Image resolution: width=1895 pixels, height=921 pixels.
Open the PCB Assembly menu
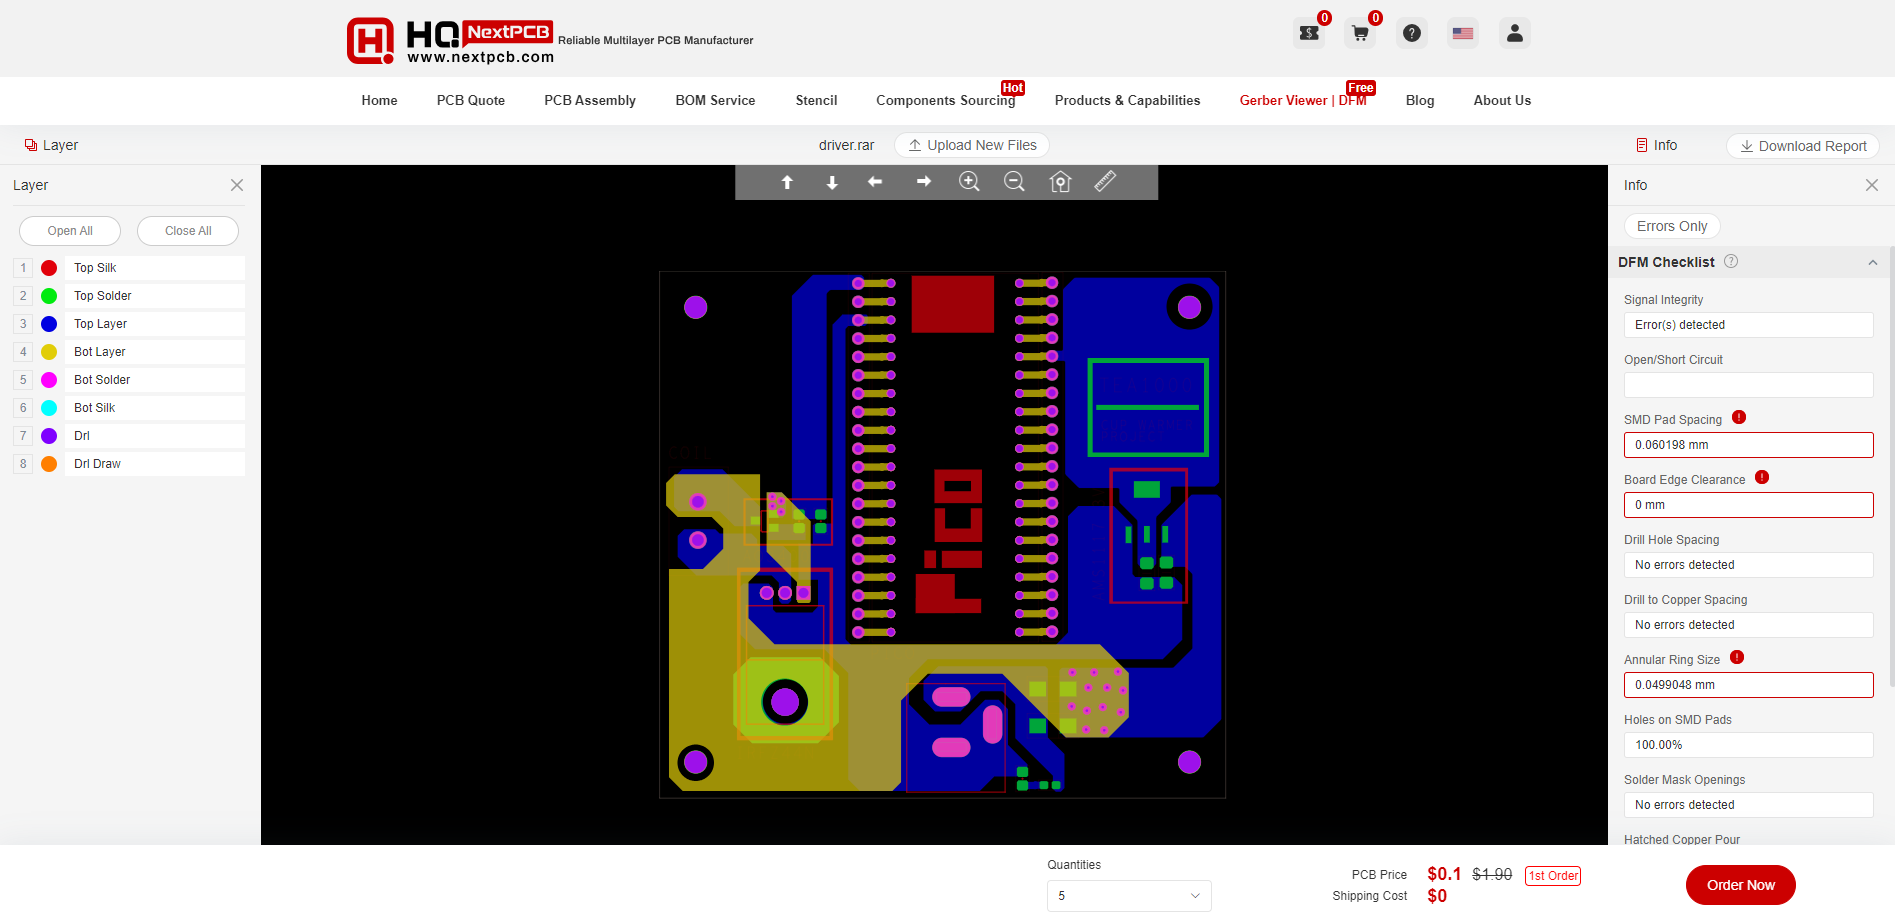coord(589,100)
